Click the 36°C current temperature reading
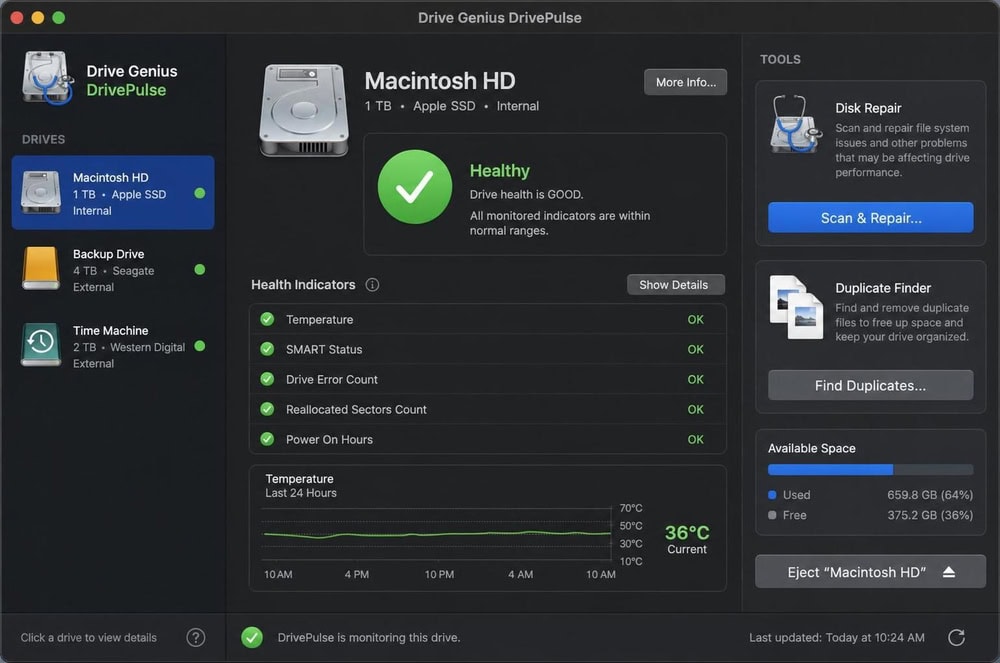 click(x=687, y=532)
